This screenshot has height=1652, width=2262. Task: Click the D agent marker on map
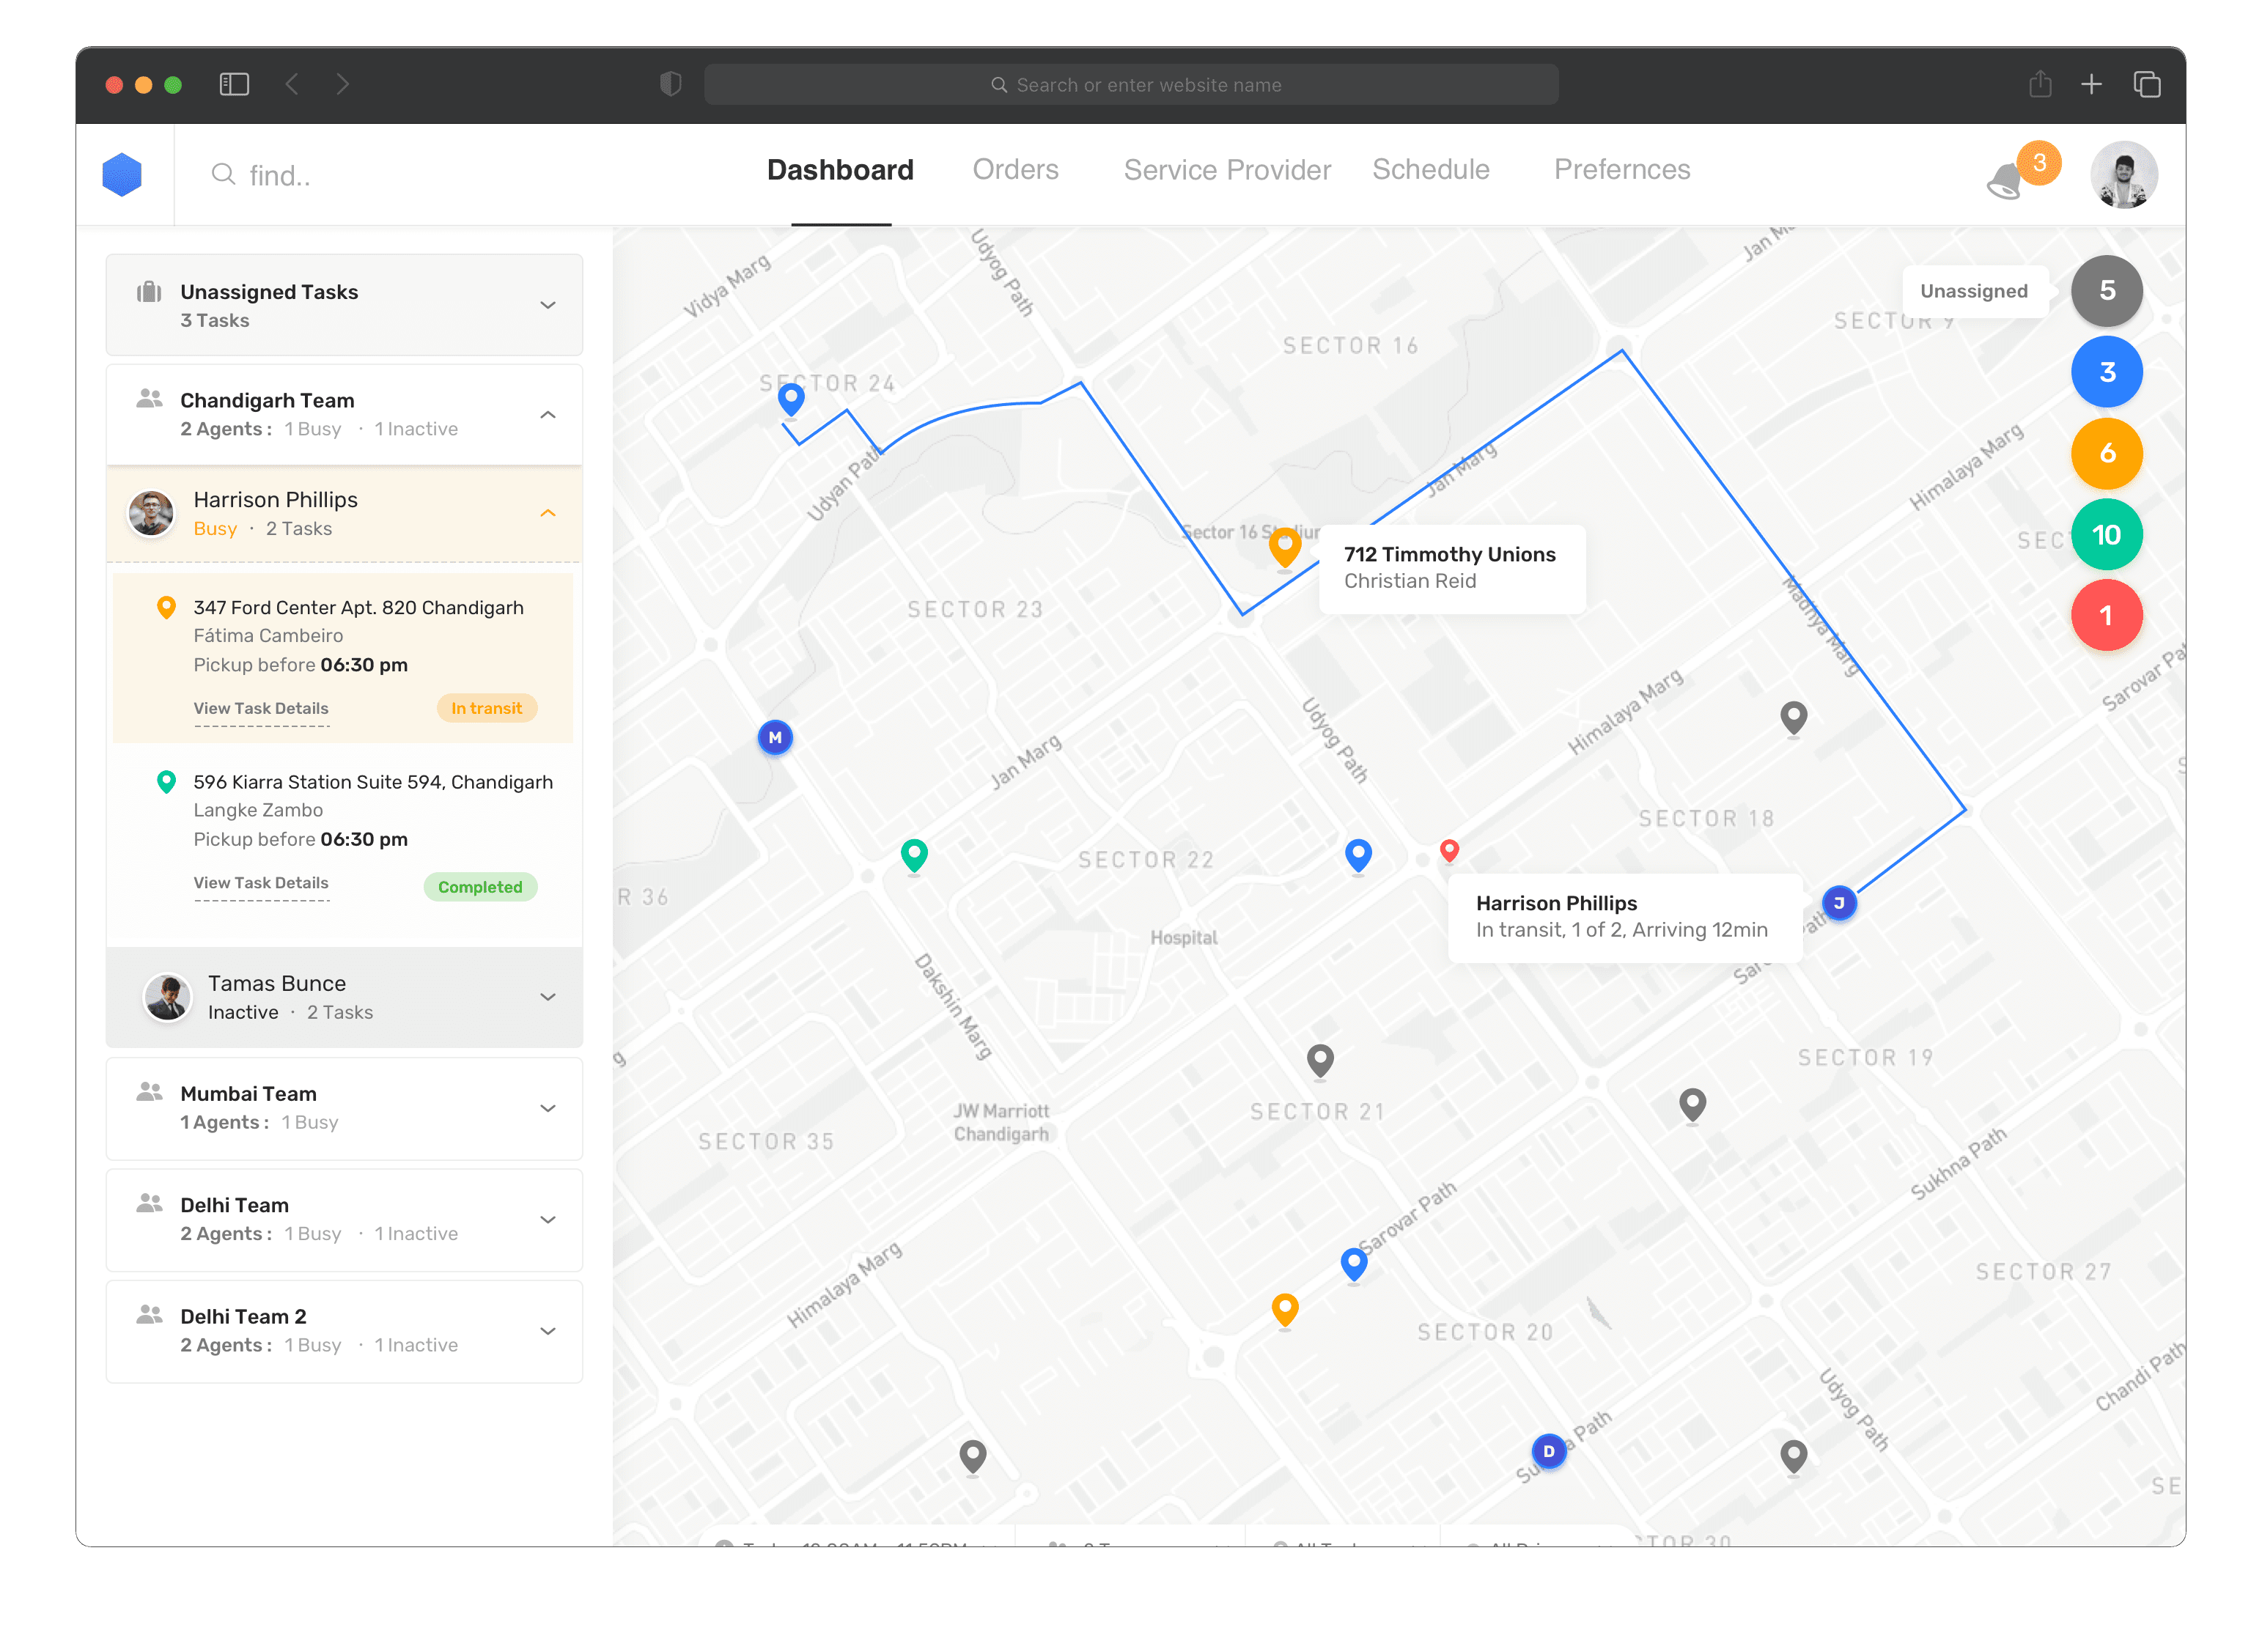tap(1549, 1451)
